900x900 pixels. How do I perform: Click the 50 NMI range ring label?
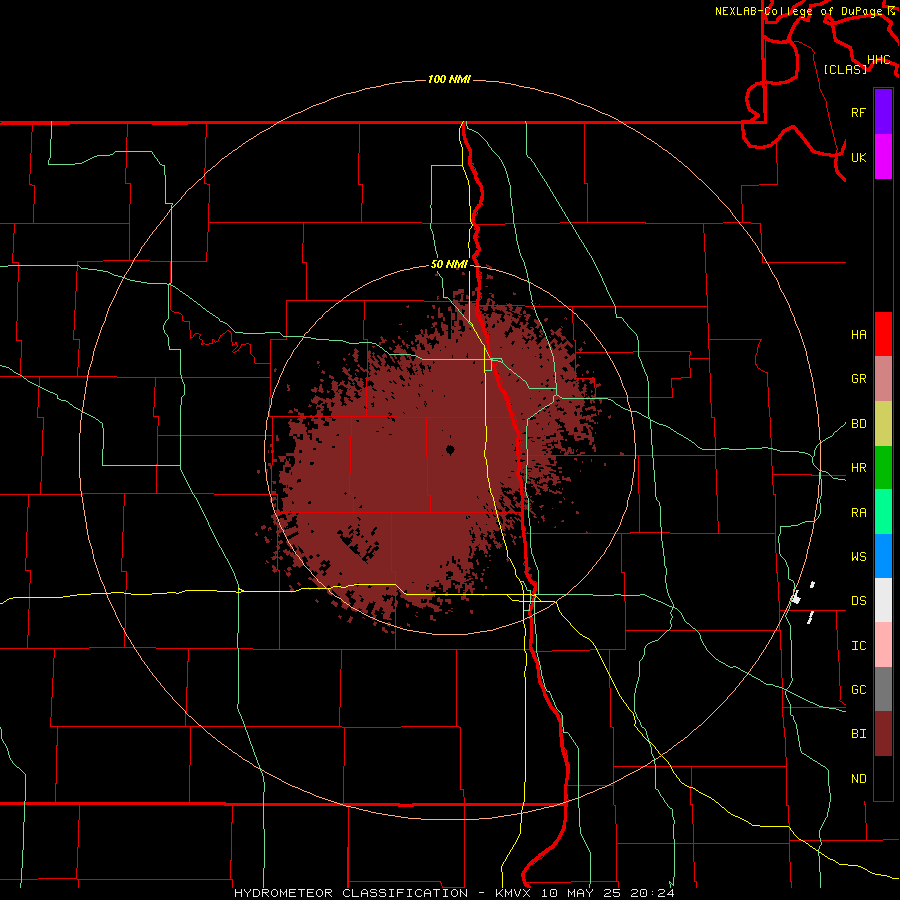449,265
